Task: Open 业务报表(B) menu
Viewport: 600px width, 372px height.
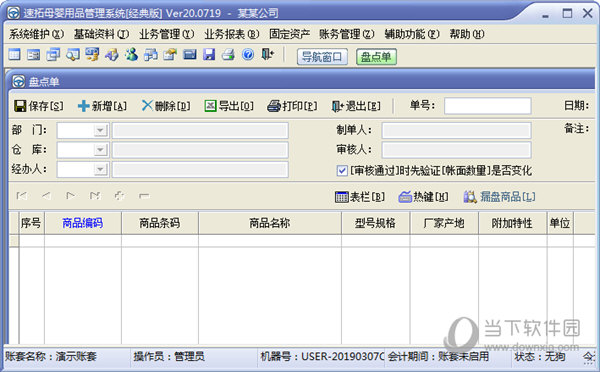Action: 232,34
